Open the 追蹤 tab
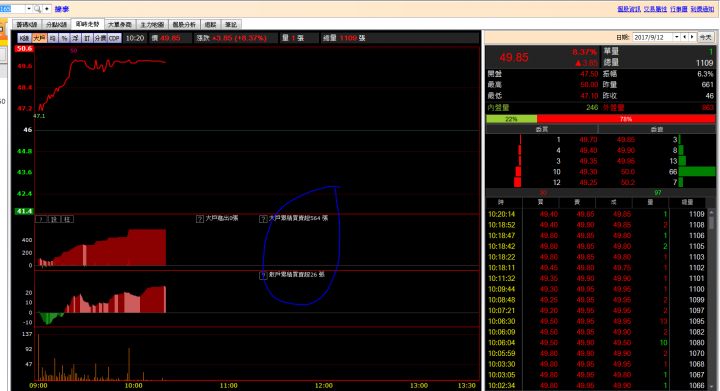 tap(210, 24)
